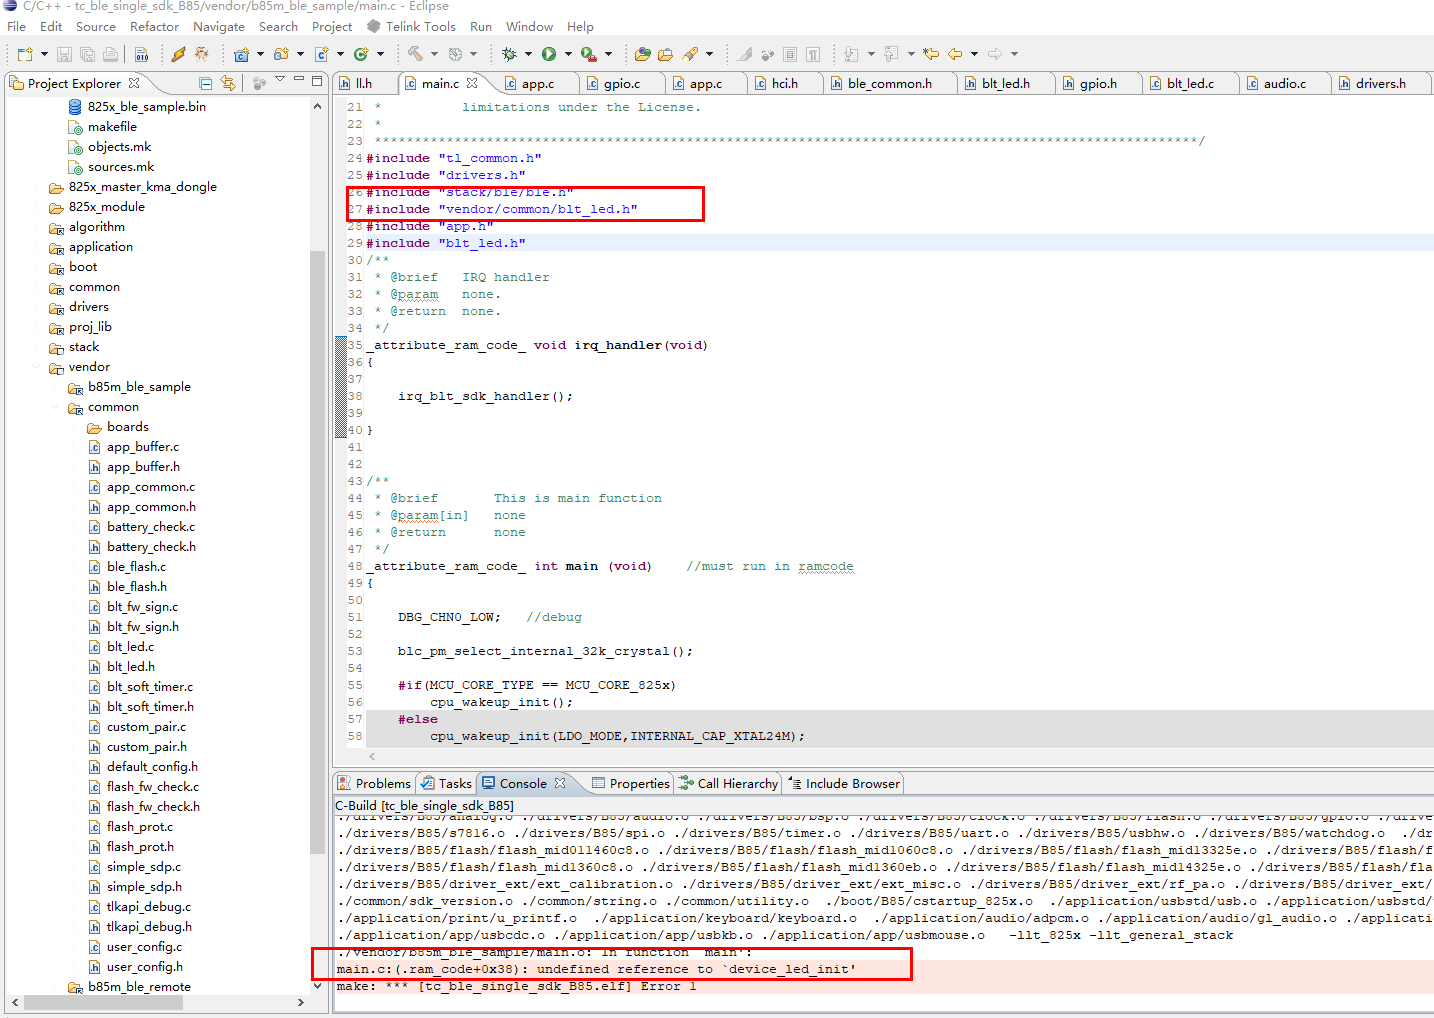Click the lightning bolt toolbar icon
The width and height of the screenshot is (1434, 1018).
tap(178, 54)
